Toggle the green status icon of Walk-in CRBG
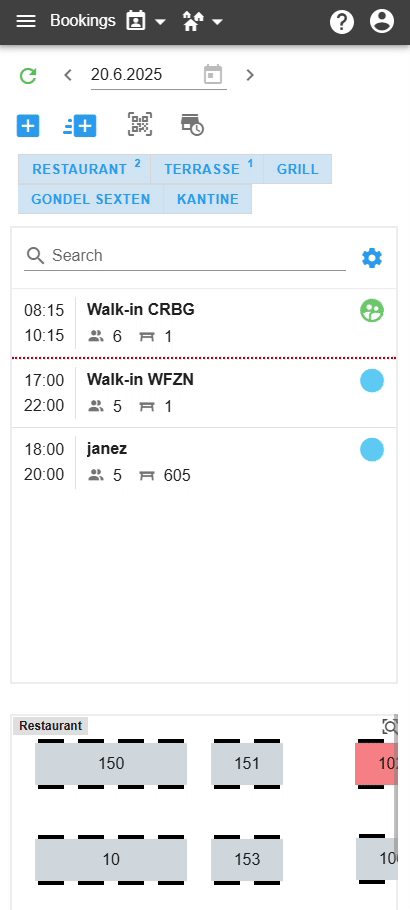Viewport: 410px width, 910px height. pos(372,310)
